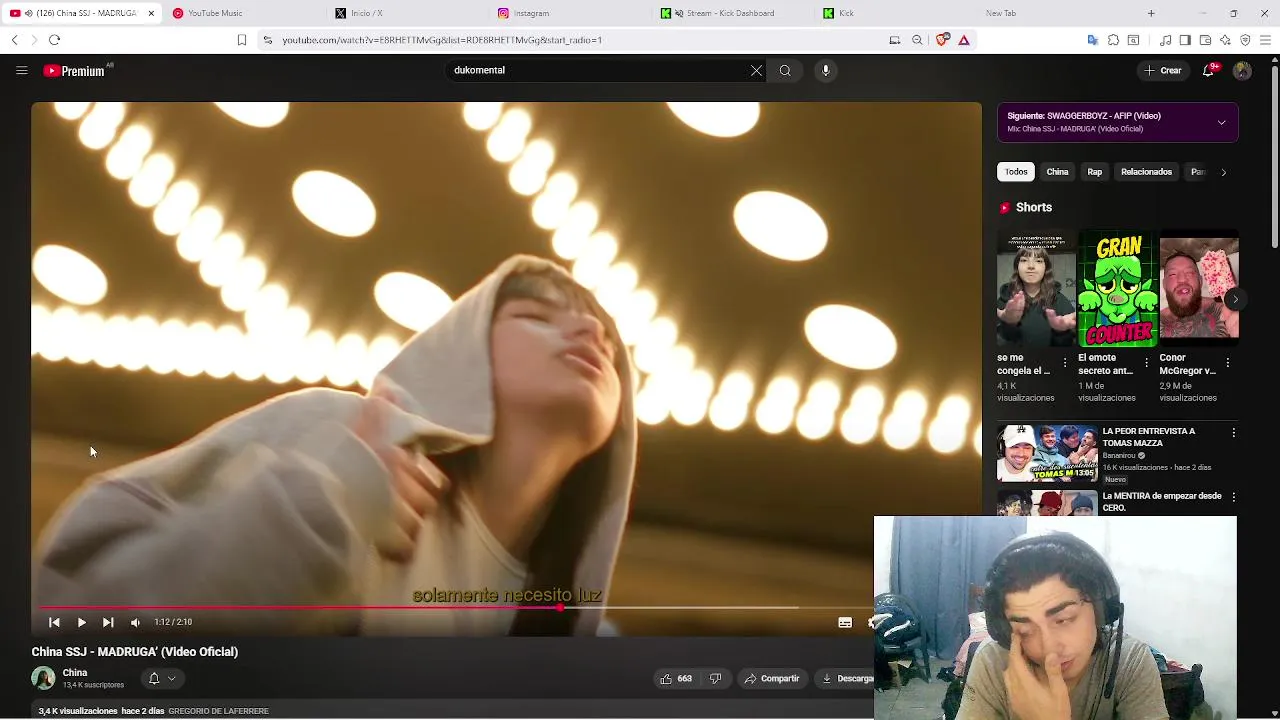This screenshot has width=1280, height=720.
Task: Switch to the New Tab tab
Action: click(x=1058, y=13)
